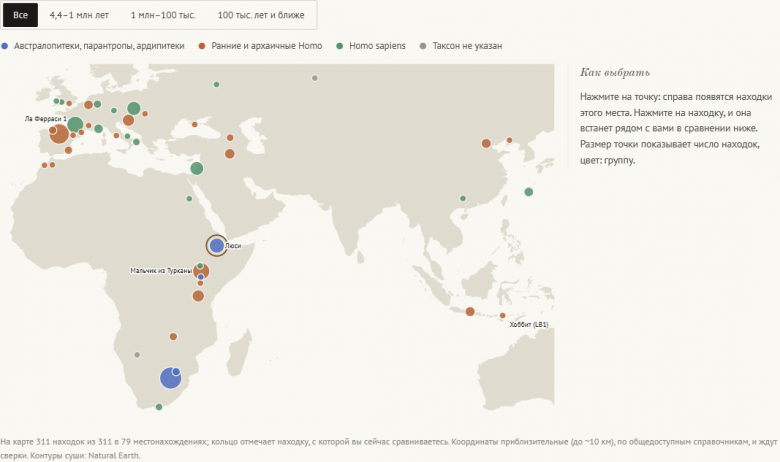Toggle the «Ранние и архаичные Homo» legend
Viewport: 780px width, 462px height.
(x=261, y=46)
